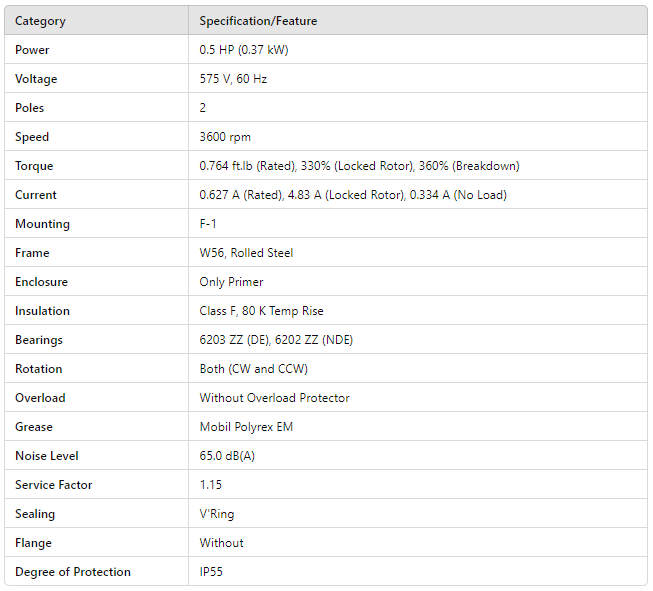Viewport: 653px width, 591px height.
Task: Select the Both (CW and CCW) cell
Action: 254,369
